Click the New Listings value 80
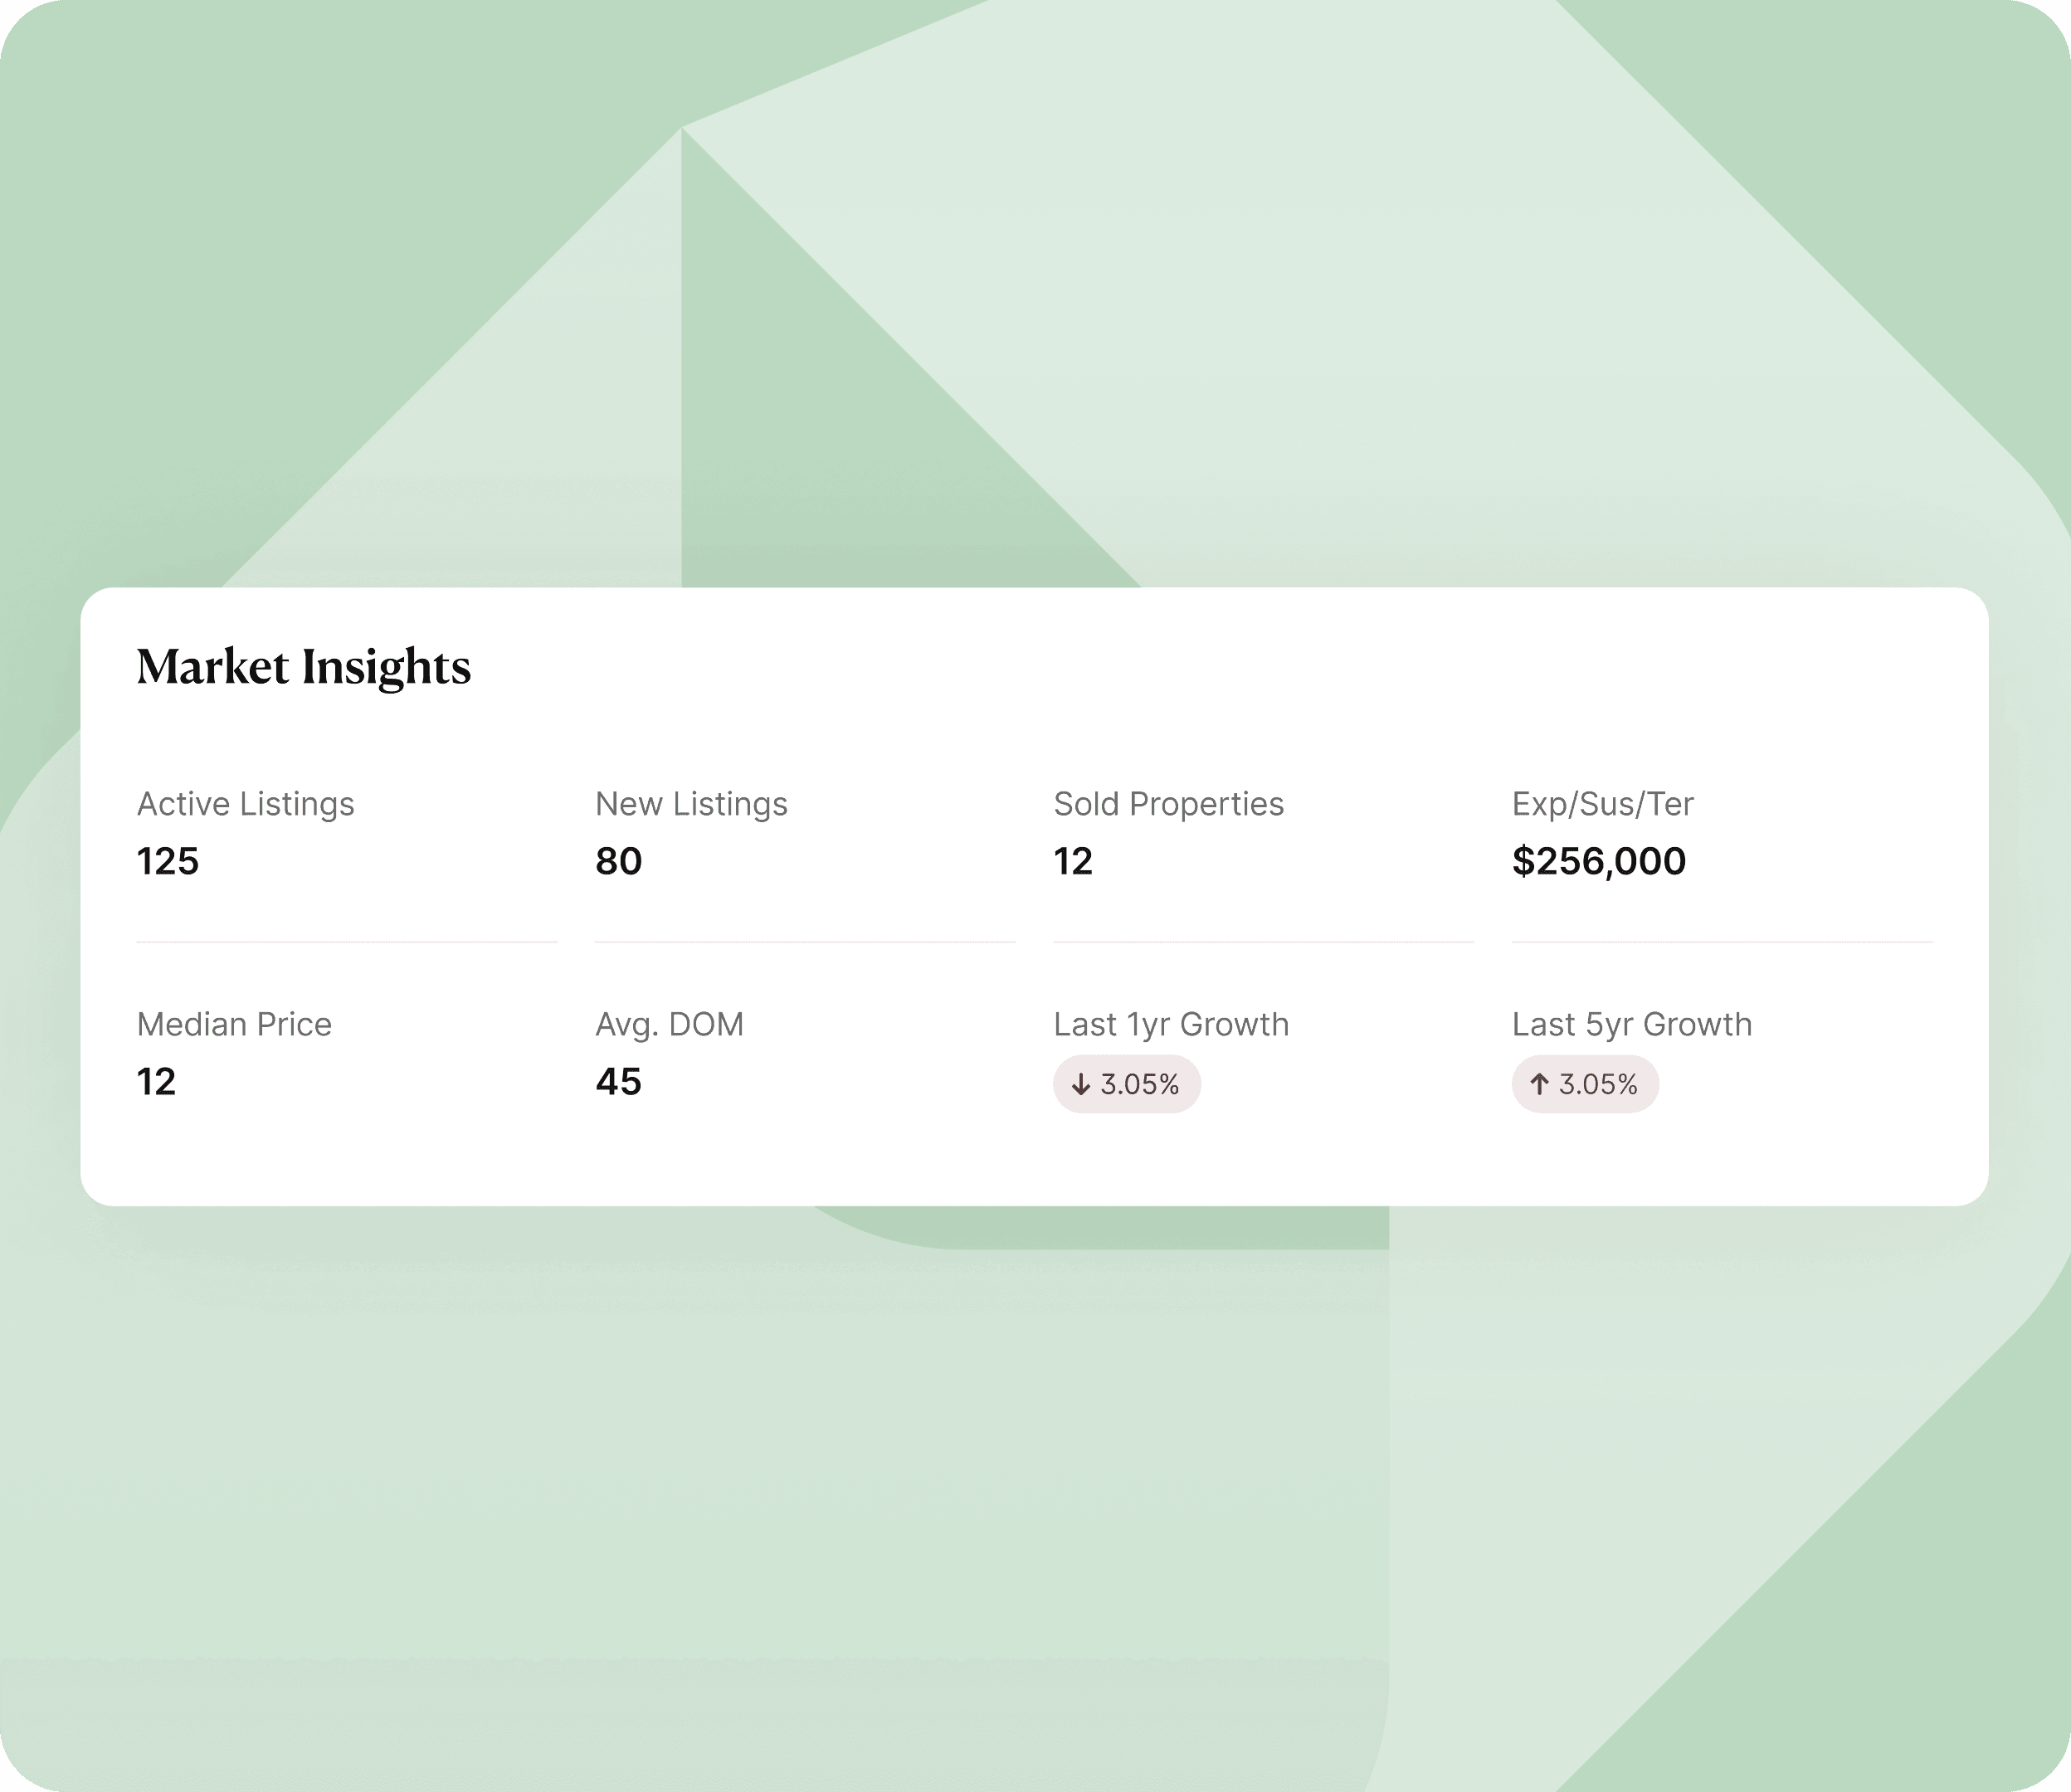The height and width of the screenshot is (1792, 2071). click(618, 861)
